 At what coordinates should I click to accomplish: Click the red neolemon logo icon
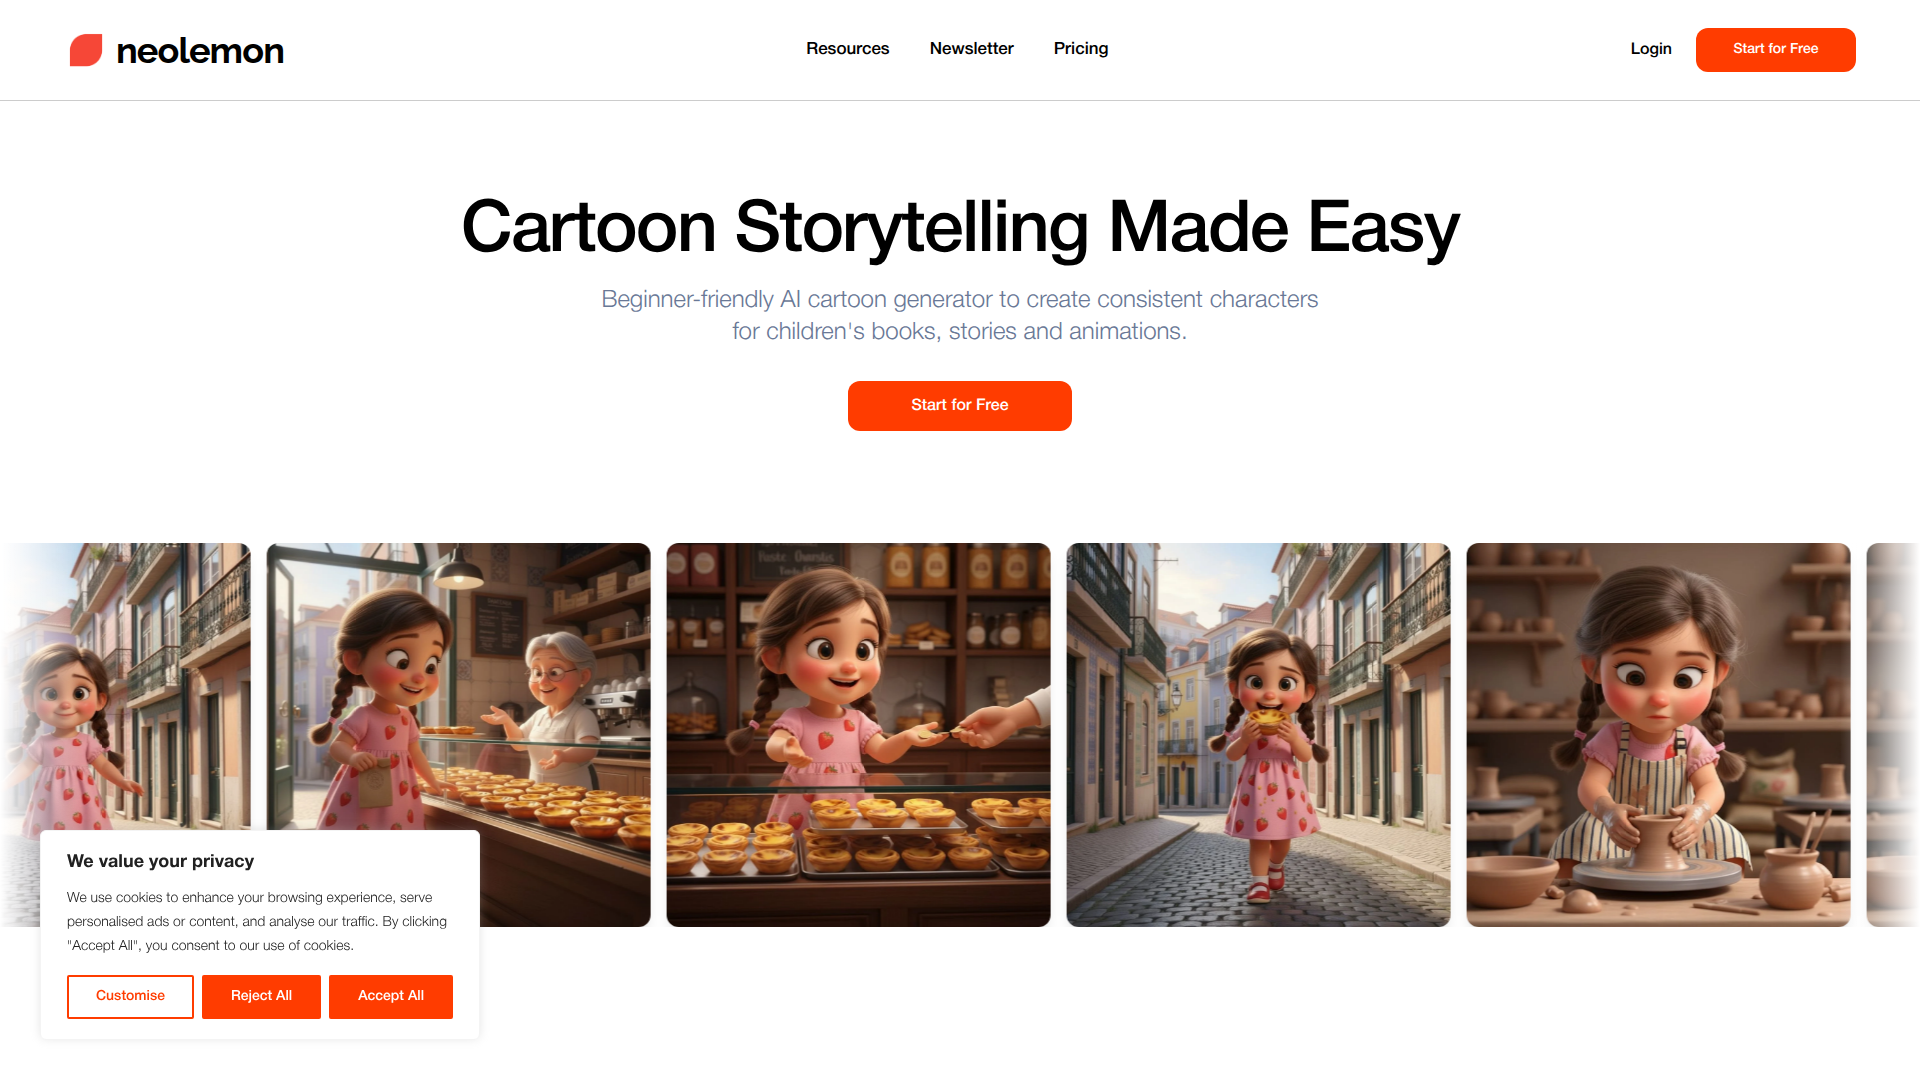[x=86, y=50]
